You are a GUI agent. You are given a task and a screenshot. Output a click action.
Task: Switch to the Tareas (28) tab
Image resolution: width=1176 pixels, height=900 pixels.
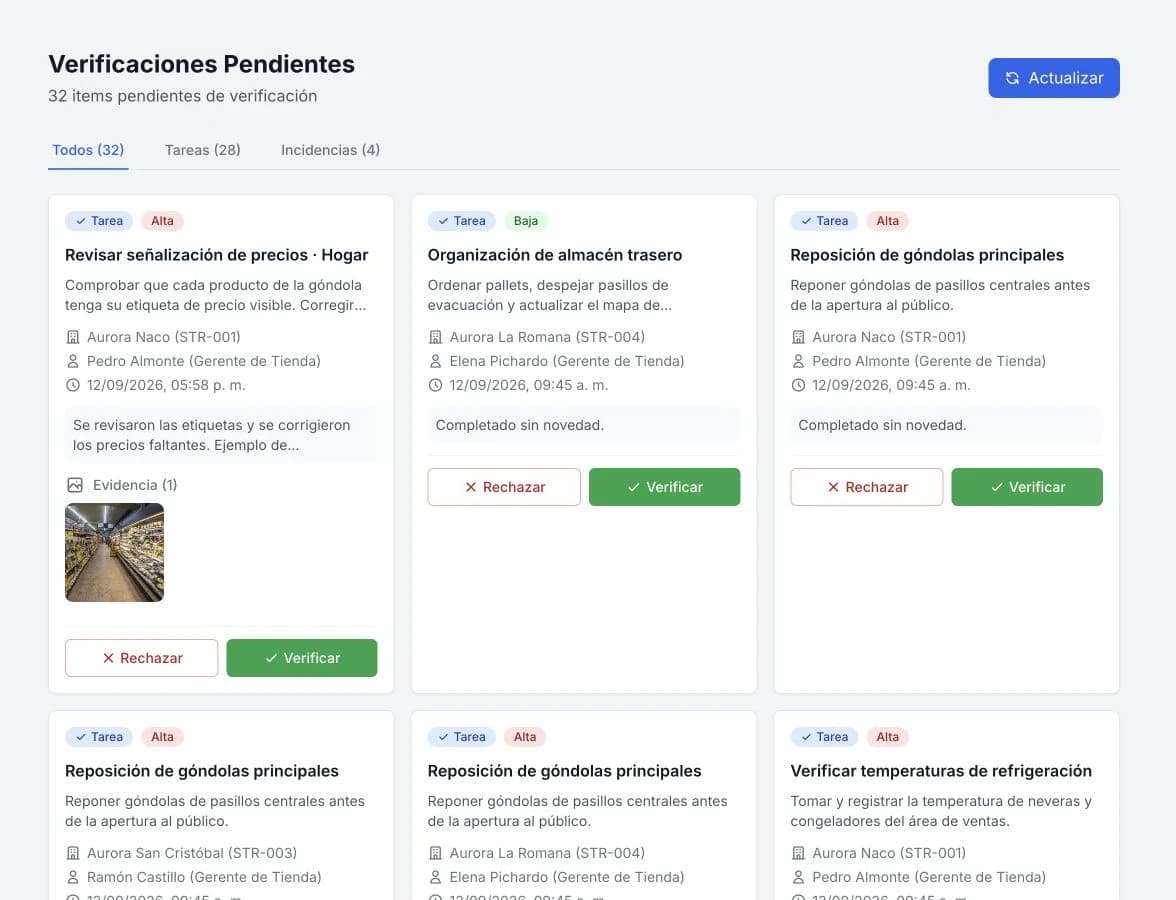202,150
